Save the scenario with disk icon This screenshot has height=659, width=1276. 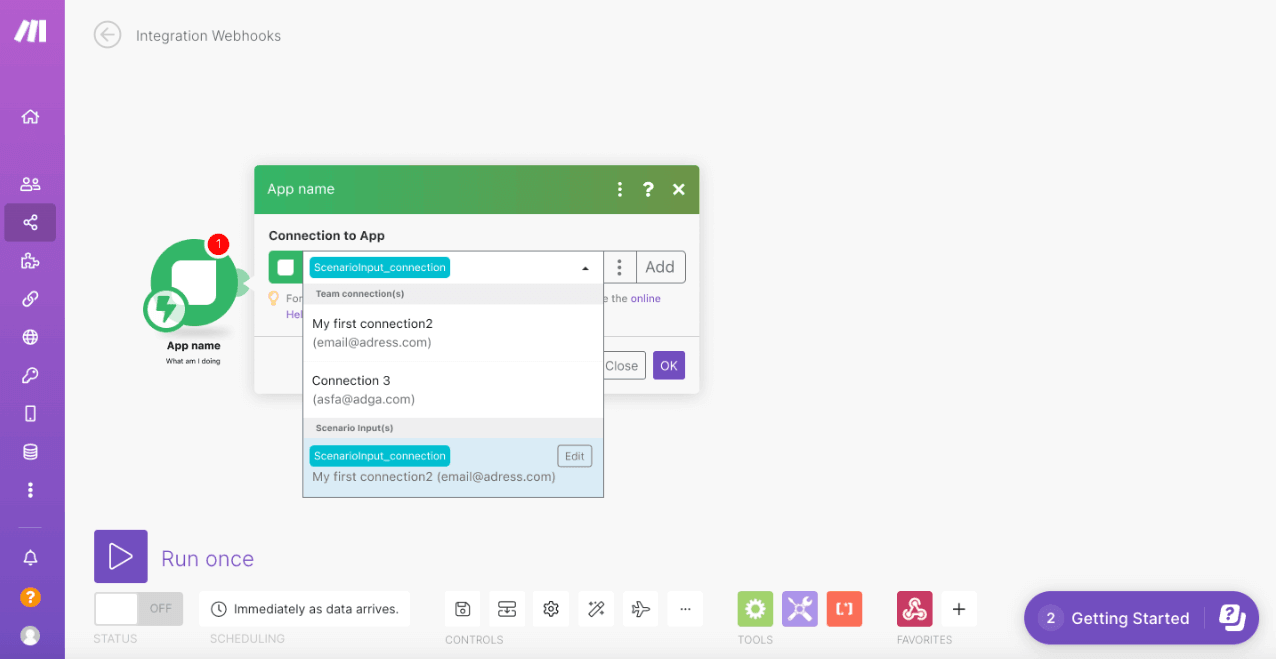click(x=462, y=608)
